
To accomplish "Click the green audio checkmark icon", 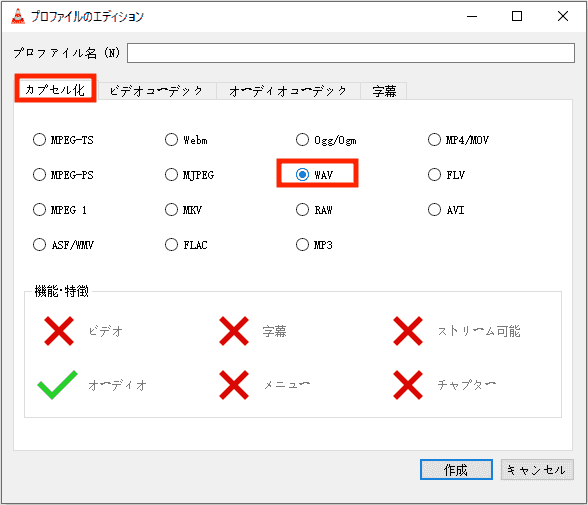I will [57, 385].
